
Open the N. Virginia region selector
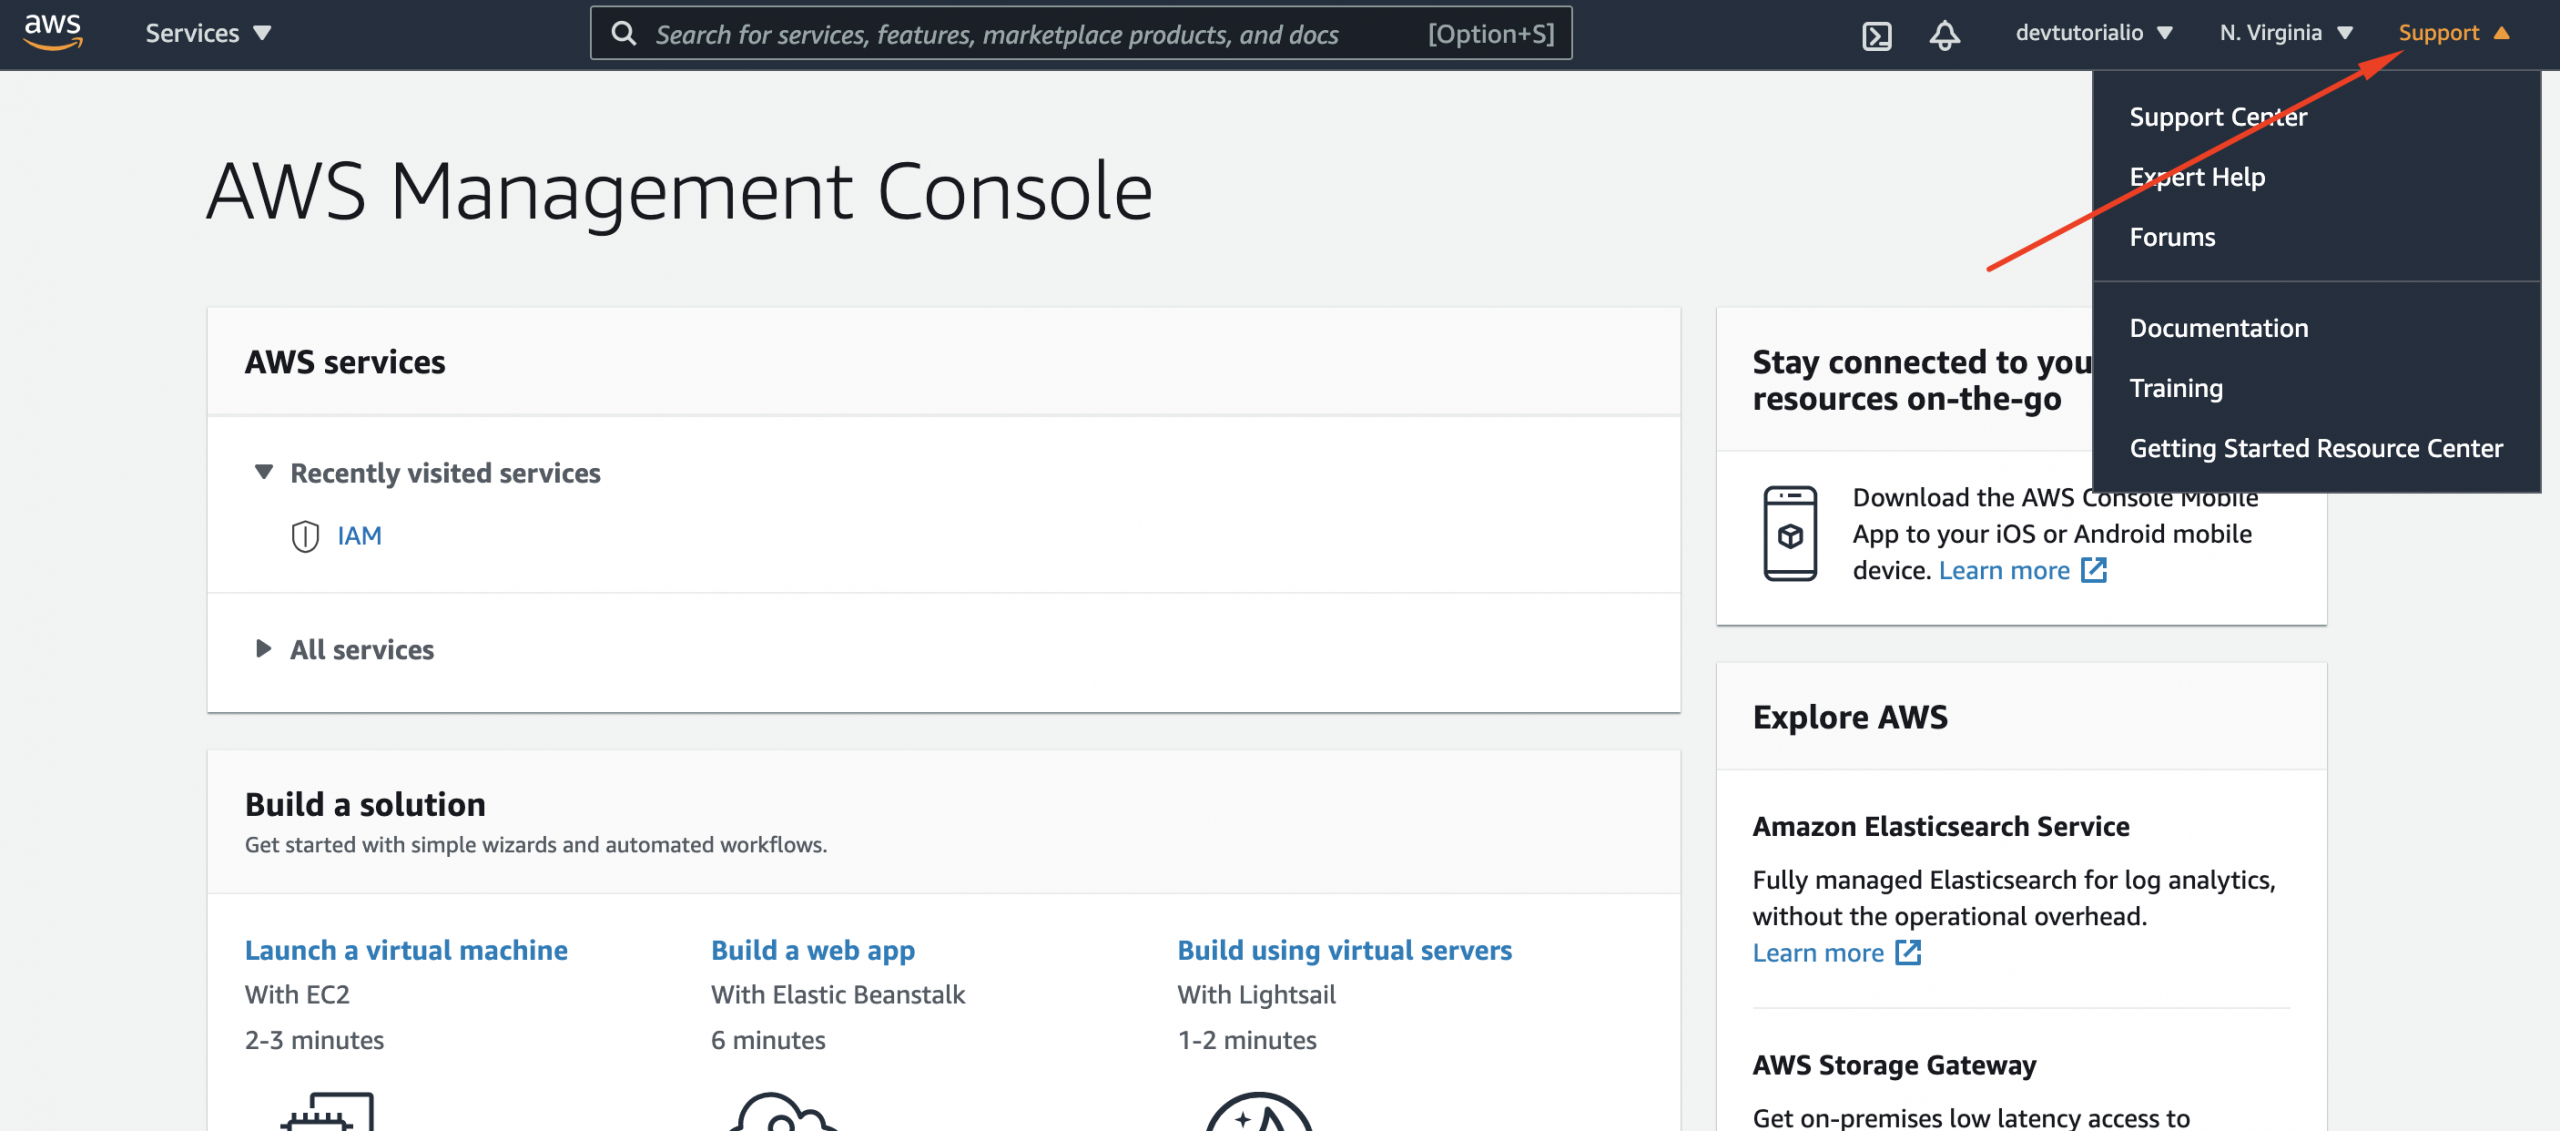2286,33
